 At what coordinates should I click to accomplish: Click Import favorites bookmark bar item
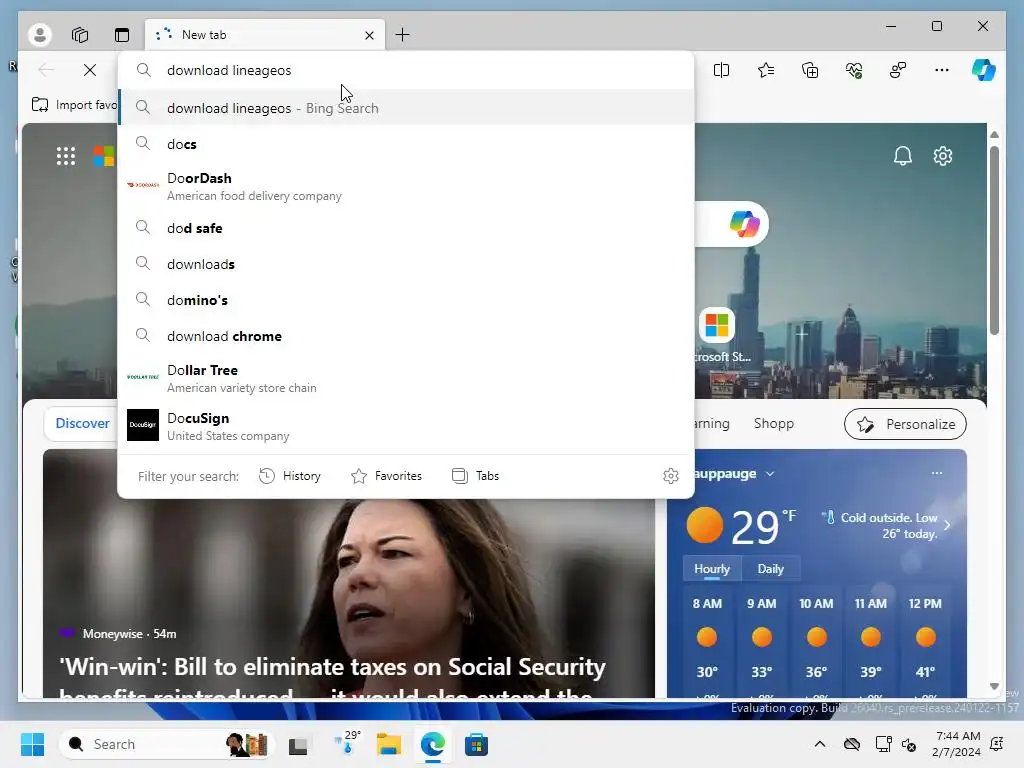click(x=74, y=104)
